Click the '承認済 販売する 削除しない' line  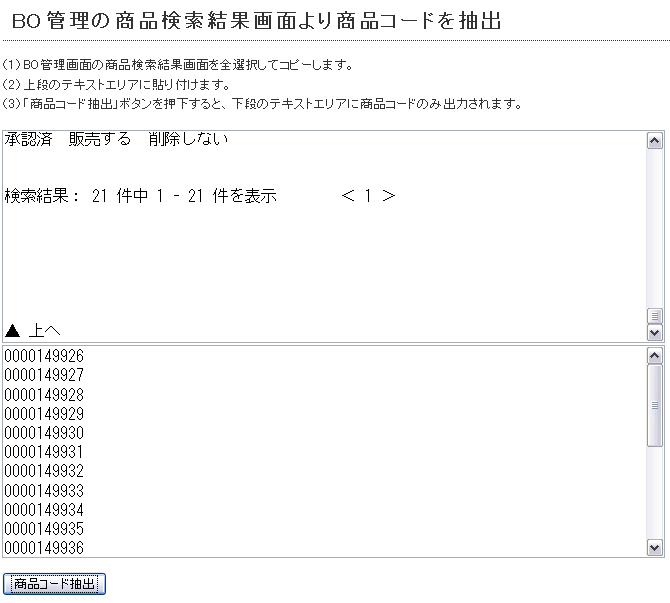(116, 139)
